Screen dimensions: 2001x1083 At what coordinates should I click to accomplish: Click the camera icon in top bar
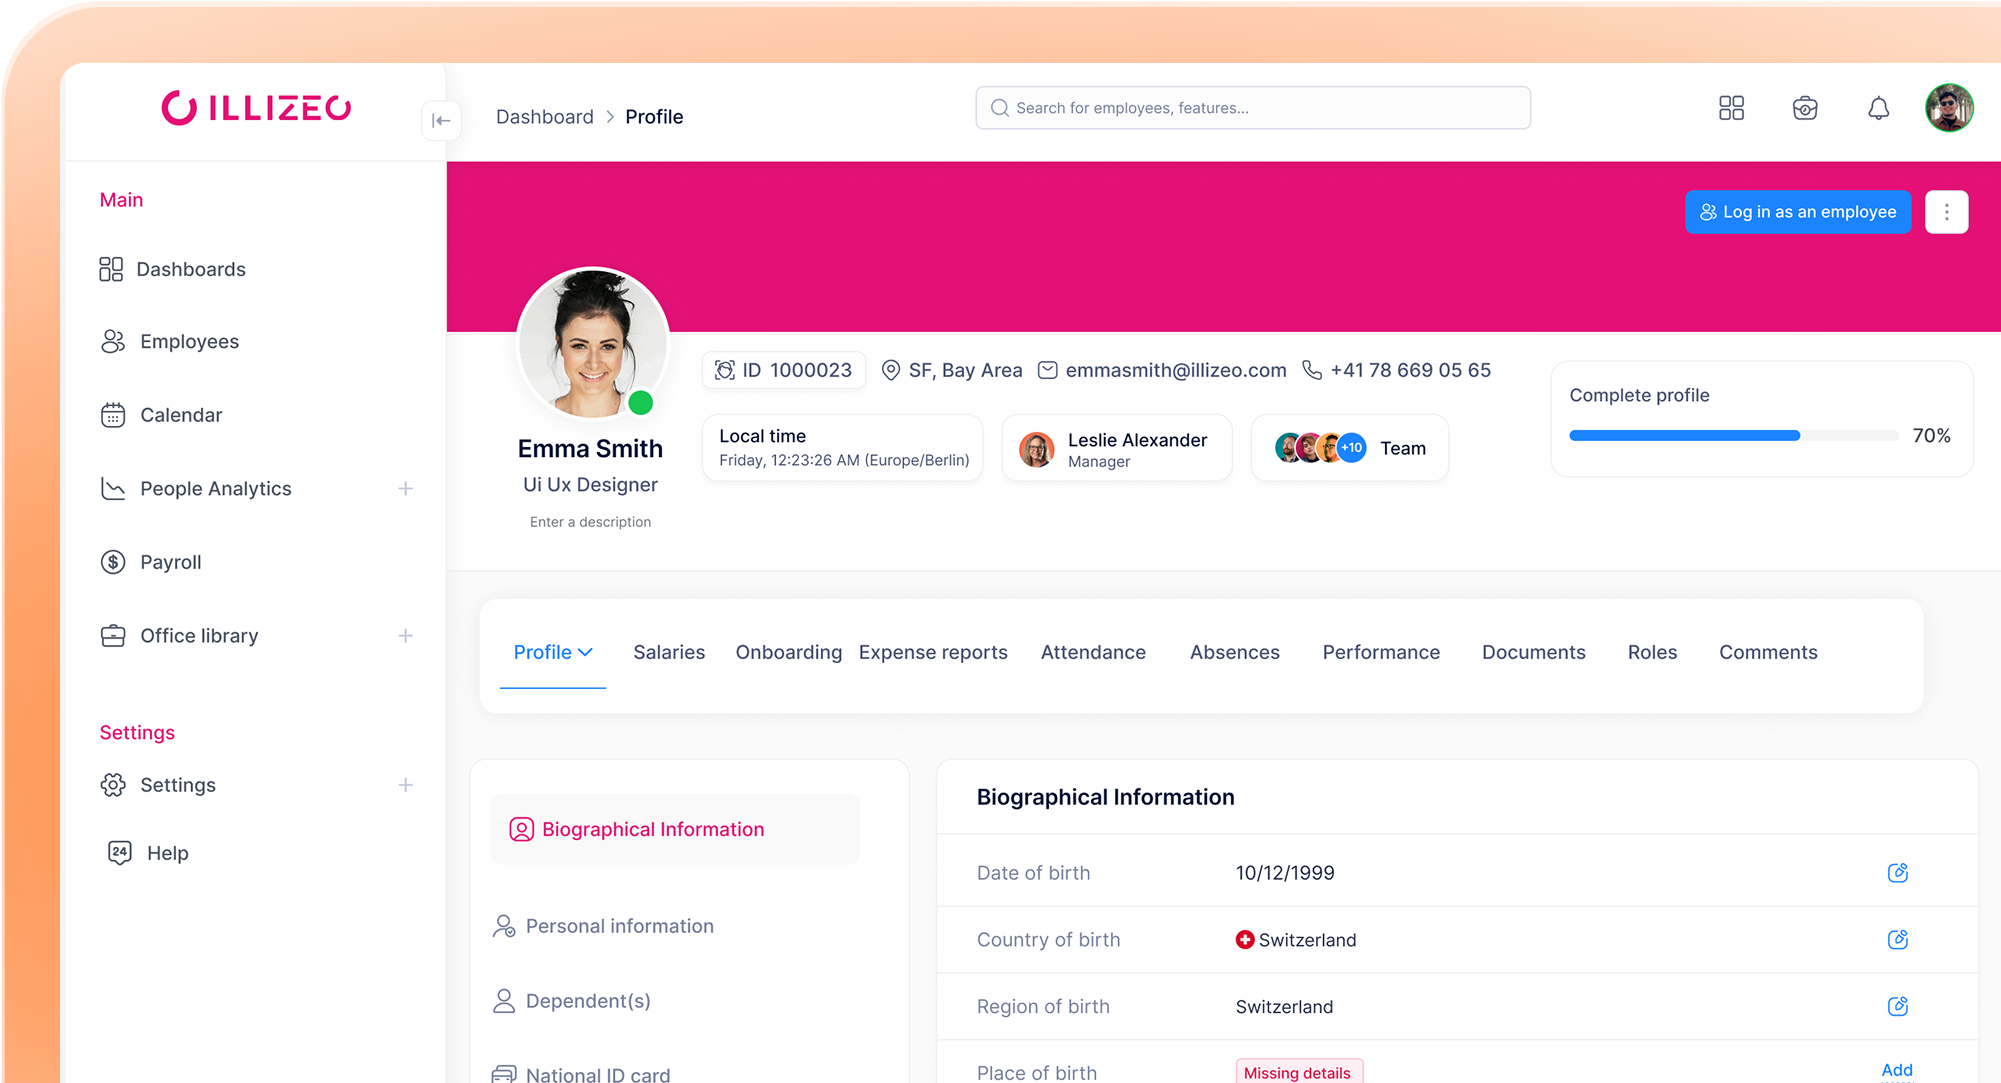tap(1804, 108)
